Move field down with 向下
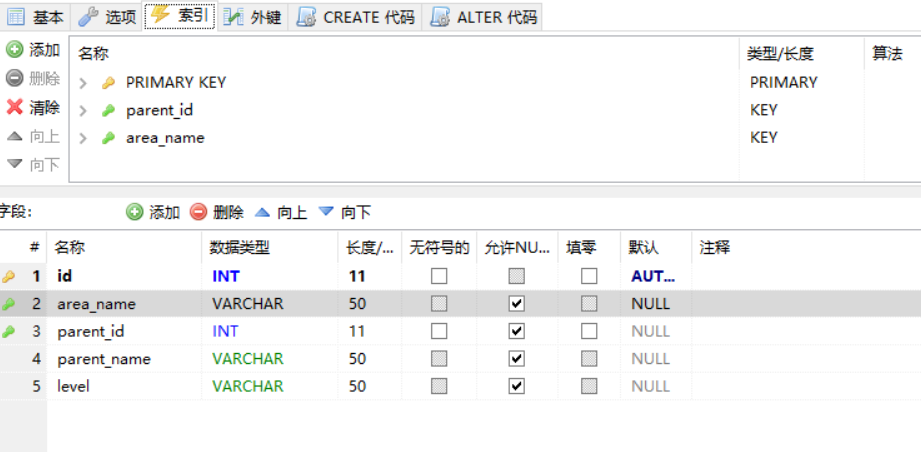The image size is (921, 452). tap(345, 212)
